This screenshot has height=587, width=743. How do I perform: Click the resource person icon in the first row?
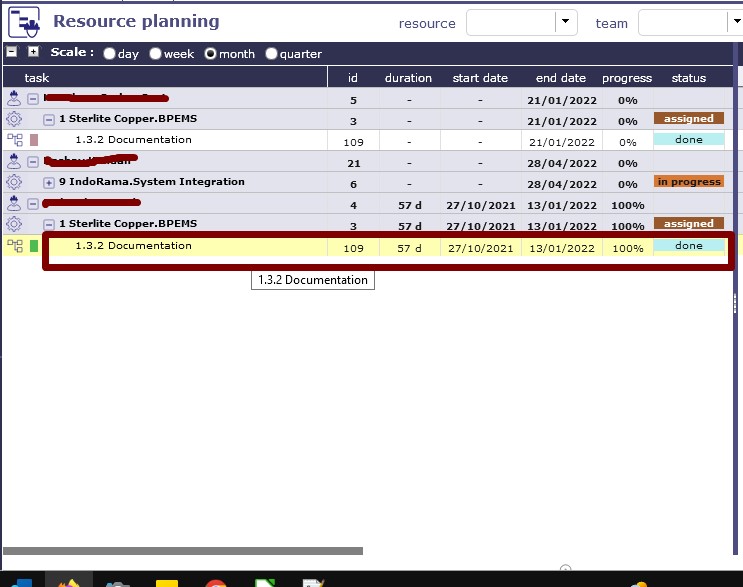pyautogui.click(x=14, y=99)
